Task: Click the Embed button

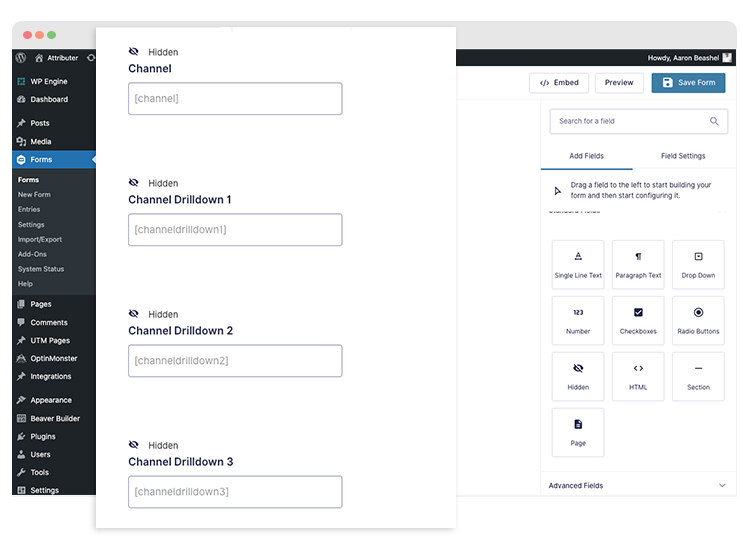Action: [x=559, y=83]
